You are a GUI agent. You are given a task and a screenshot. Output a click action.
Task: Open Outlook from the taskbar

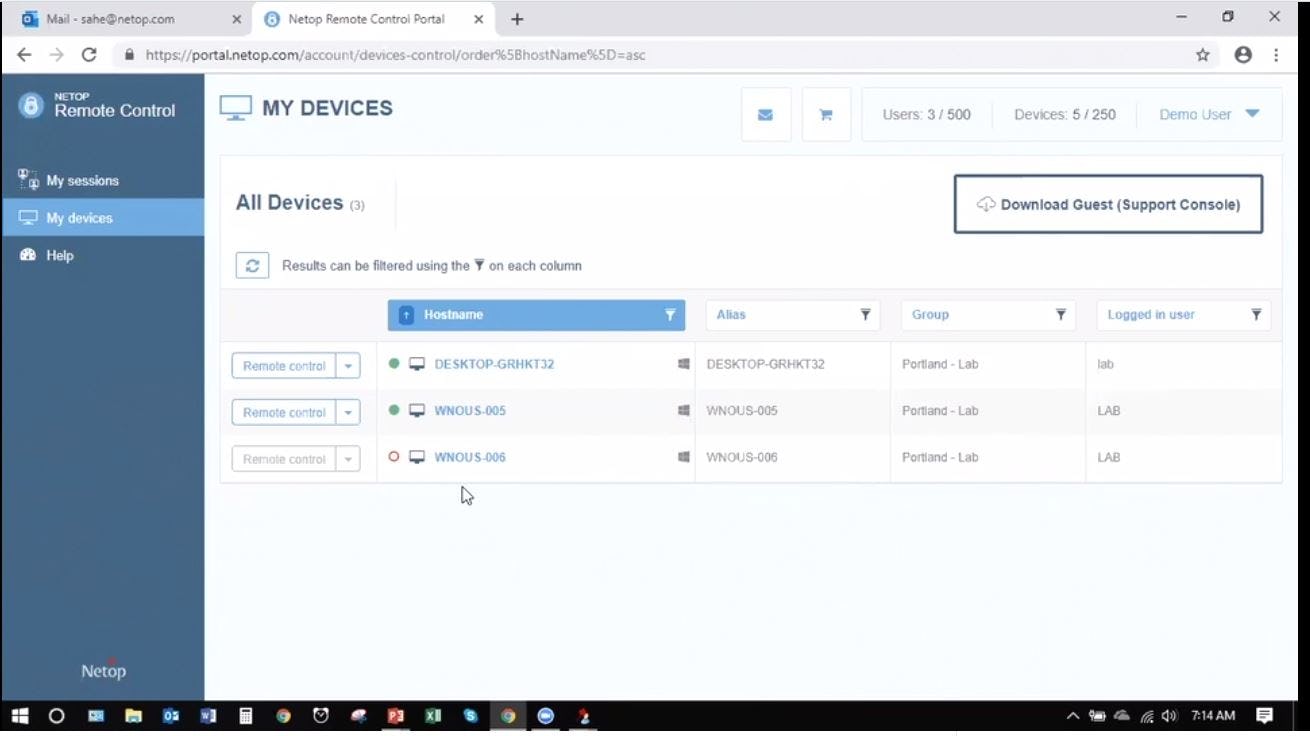point(171,716)
